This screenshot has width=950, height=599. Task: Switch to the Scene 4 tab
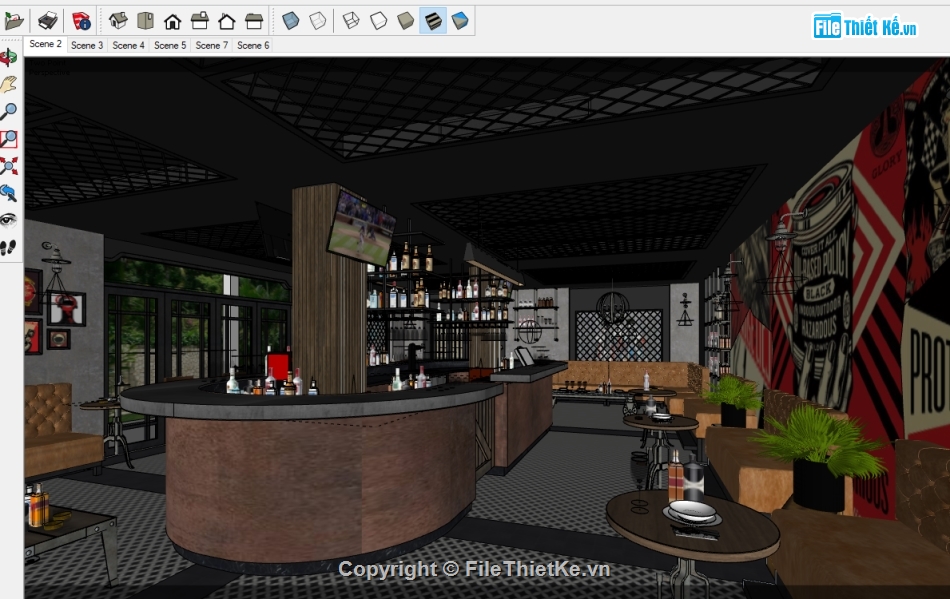coord(128,45)
